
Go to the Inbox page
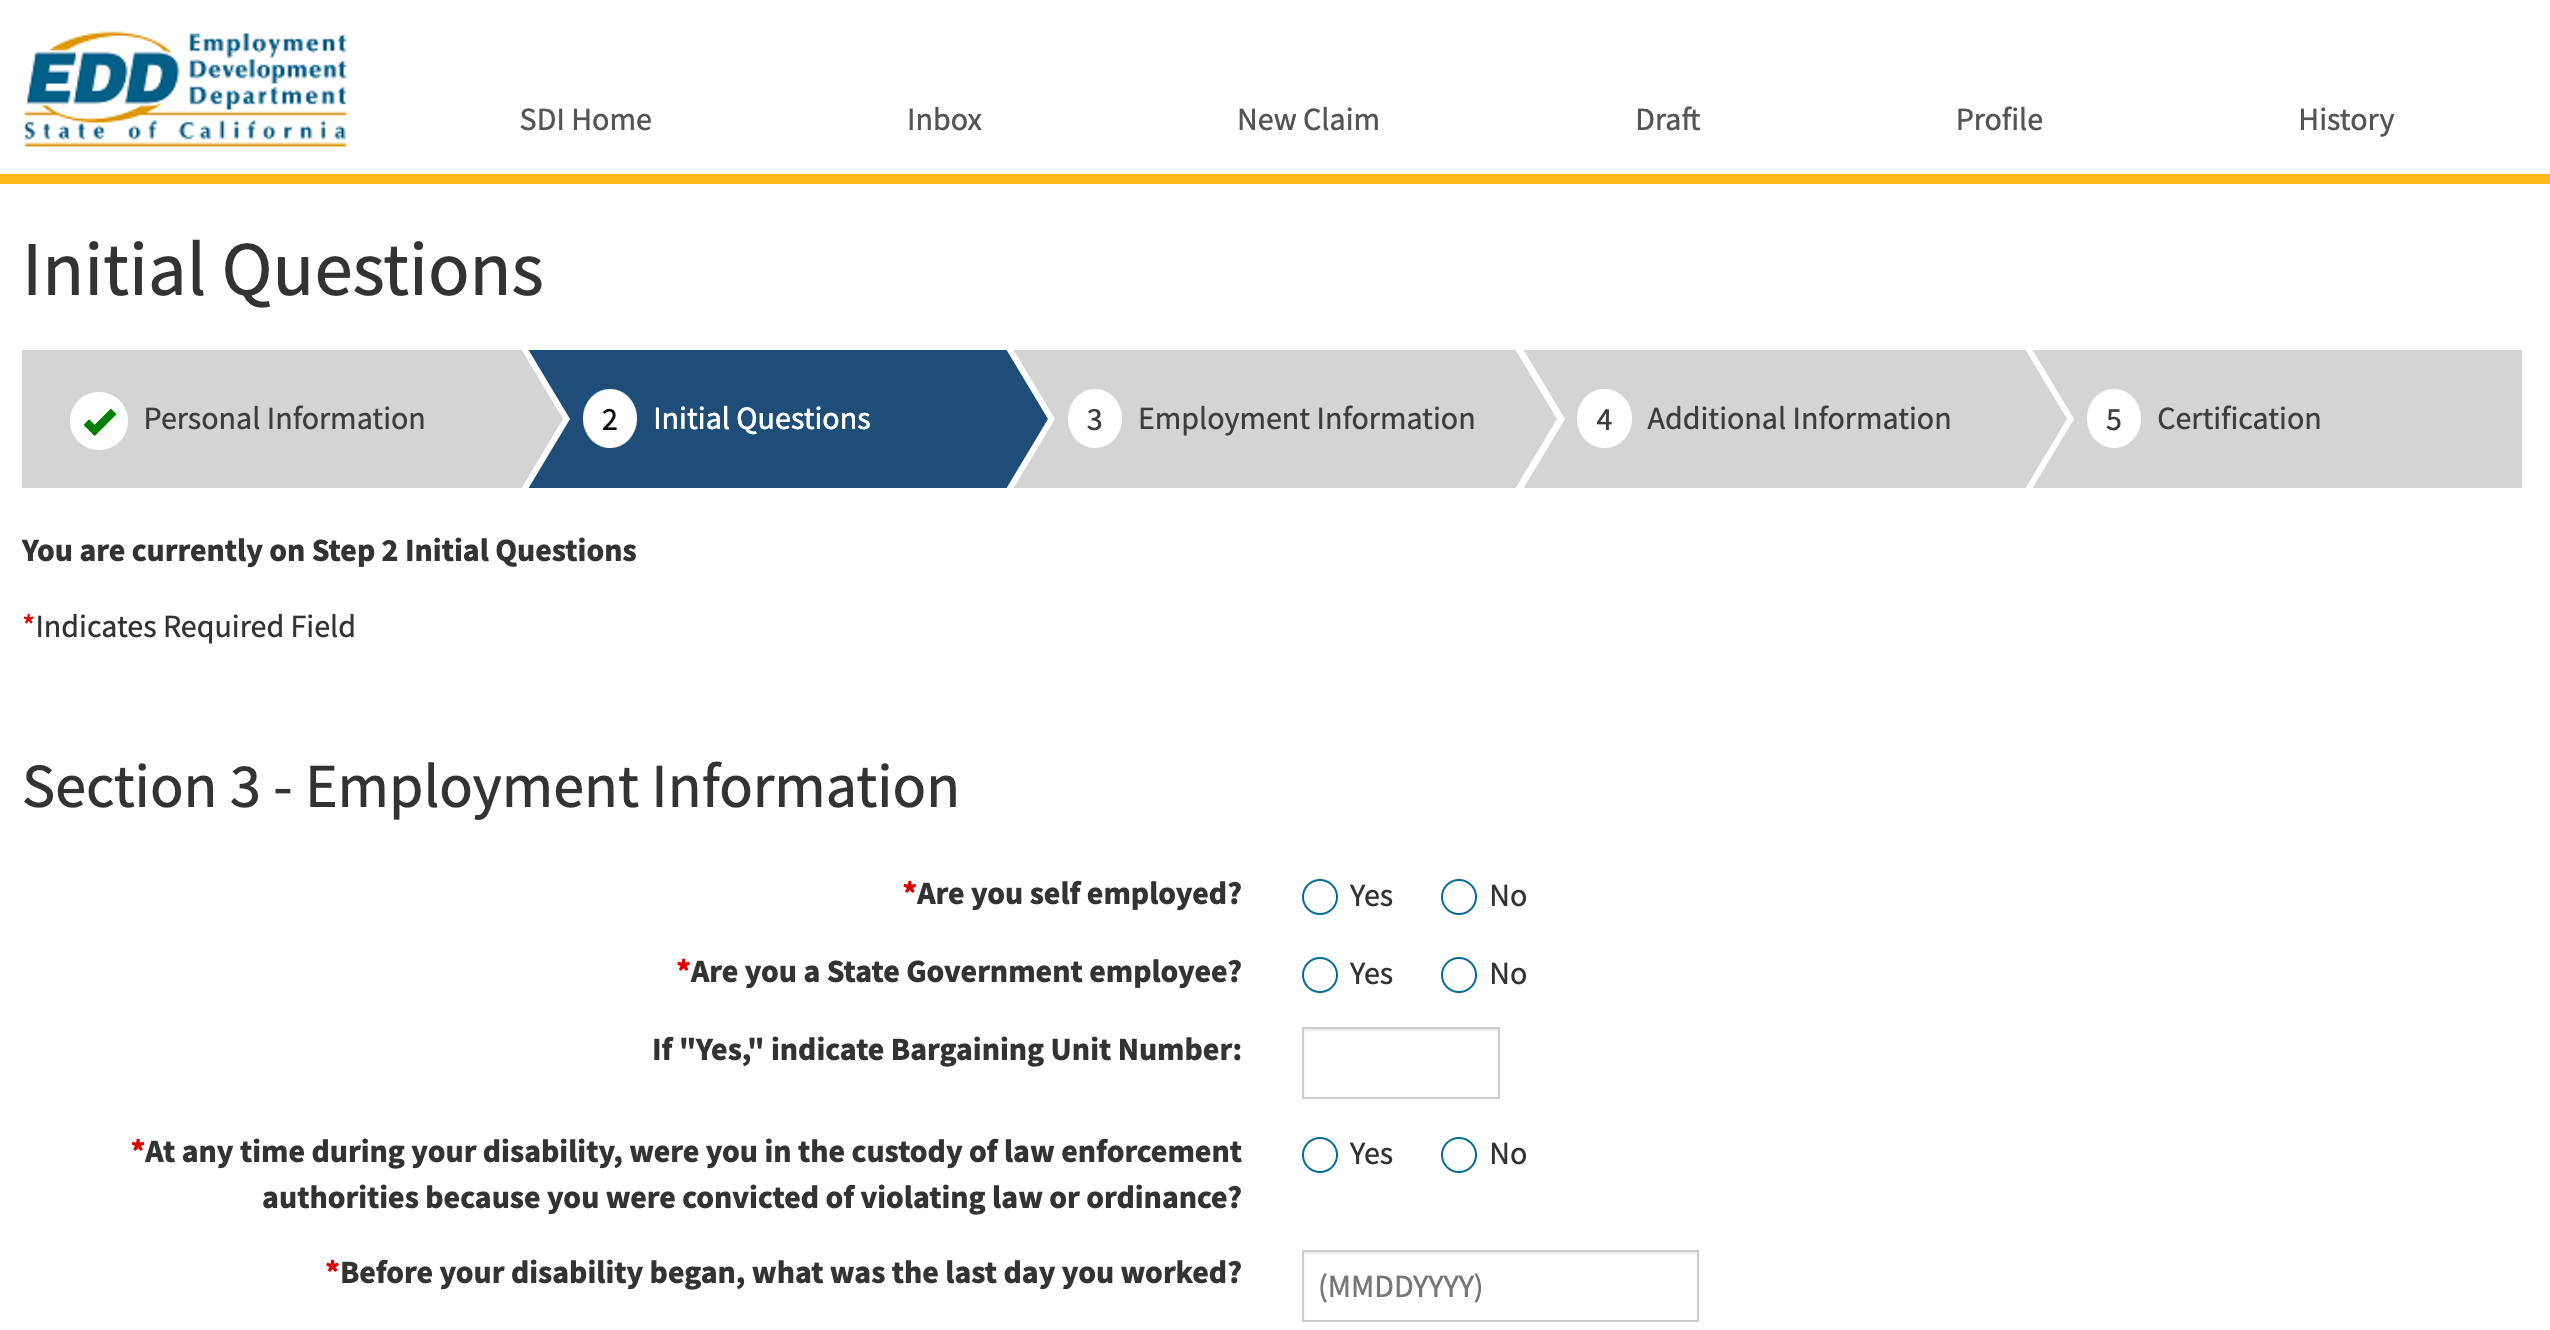(x=944, y=120)
